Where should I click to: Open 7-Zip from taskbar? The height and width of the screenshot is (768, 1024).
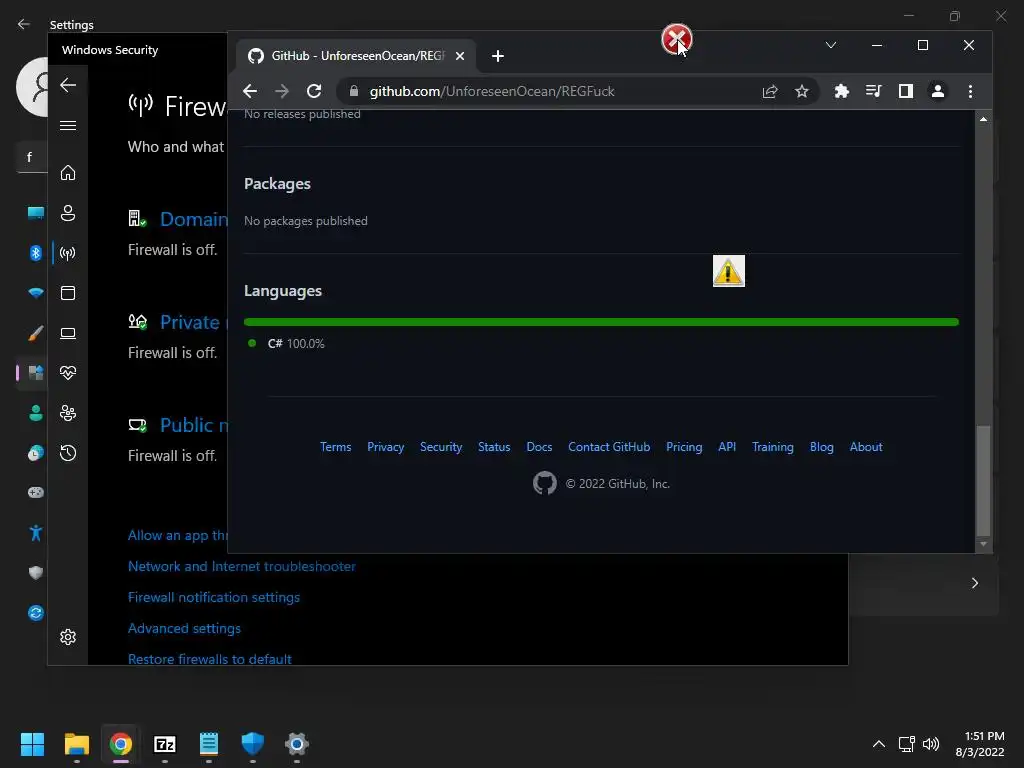click(165, 744)
